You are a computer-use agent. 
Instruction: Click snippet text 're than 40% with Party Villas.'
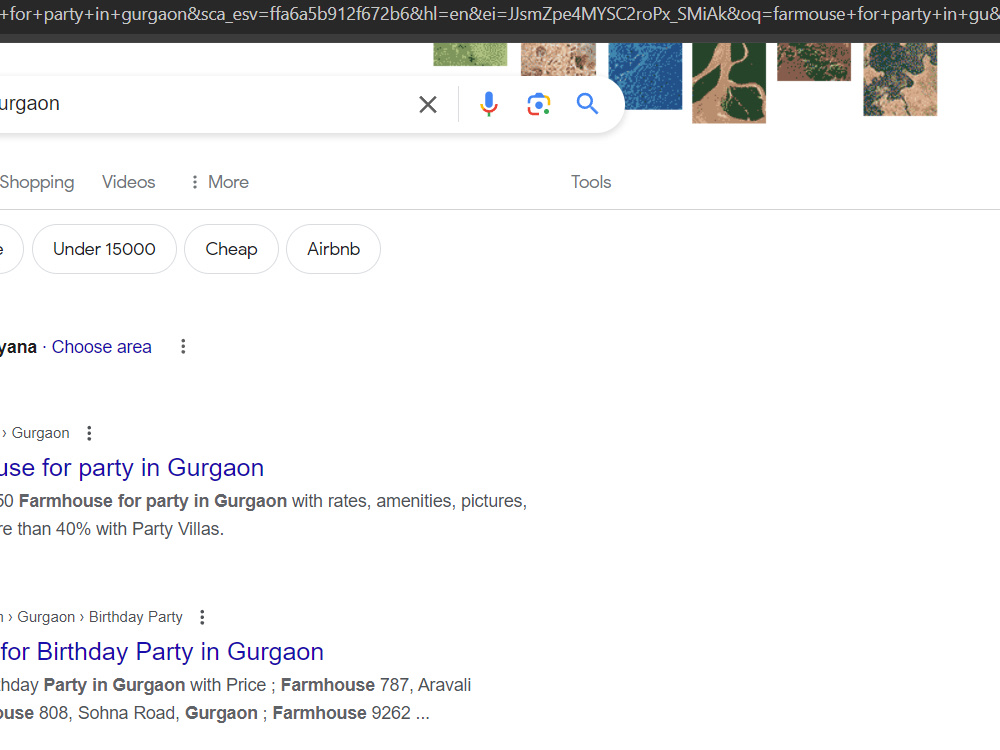(x=112, y=529)
